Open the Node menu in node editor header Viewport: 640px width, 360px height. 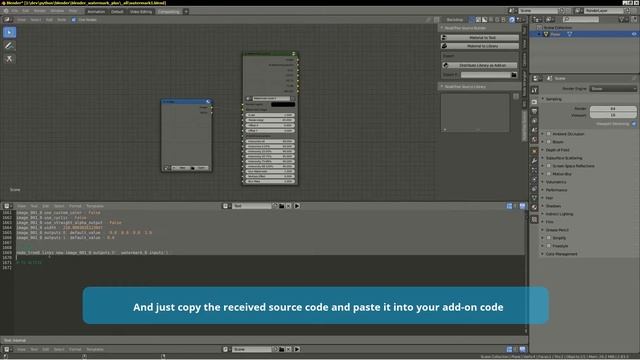[x=62, y=20]
